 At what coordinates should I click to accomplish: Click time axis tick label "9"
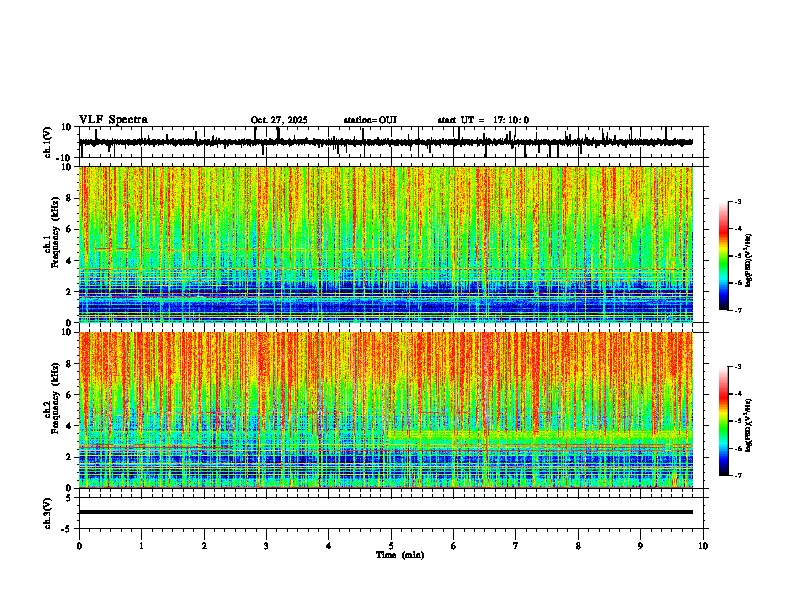point(640,546)
